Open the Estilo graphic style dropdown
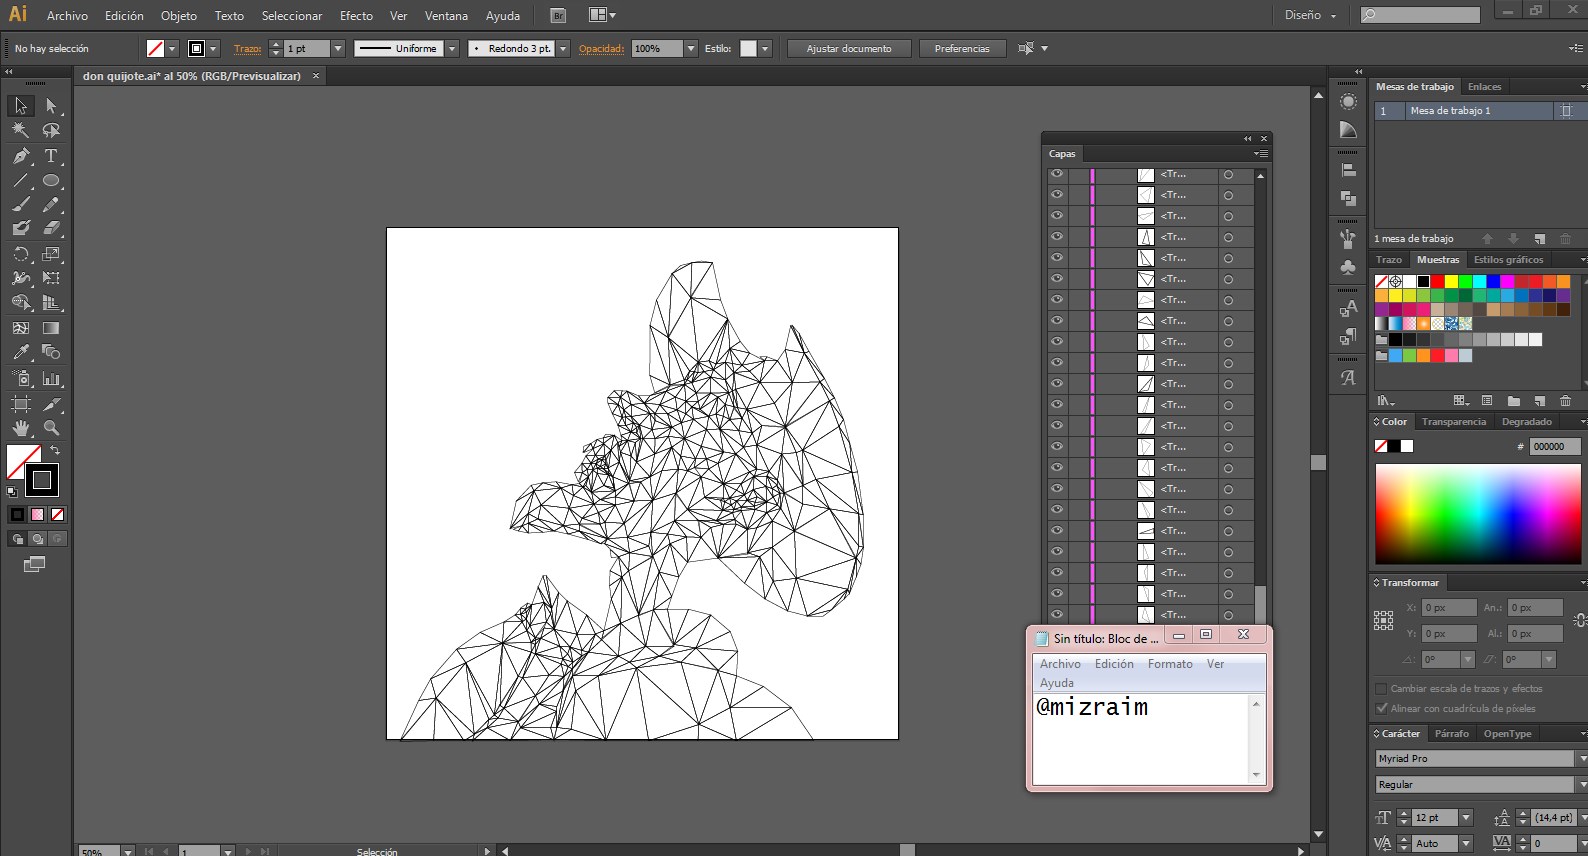Screen dimensions: 1588x856 click(765, 48)
